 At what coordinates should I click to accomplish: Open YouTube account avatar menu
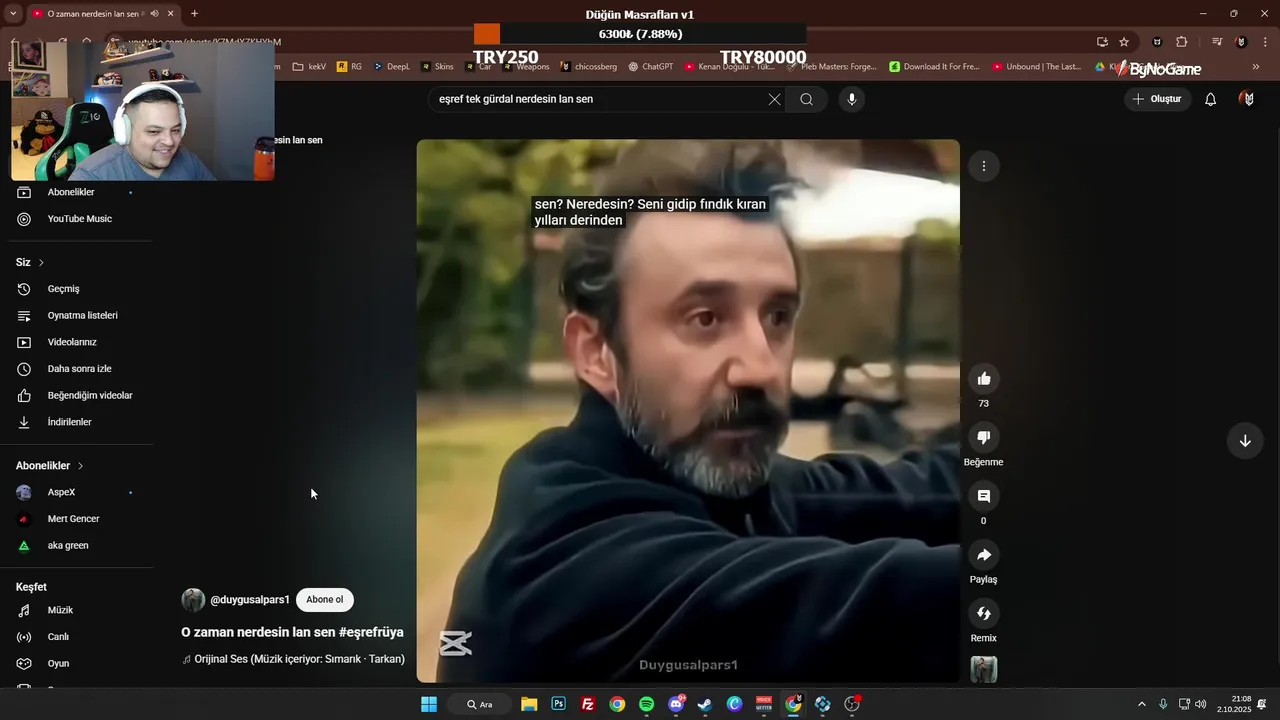coord(1247,99)
